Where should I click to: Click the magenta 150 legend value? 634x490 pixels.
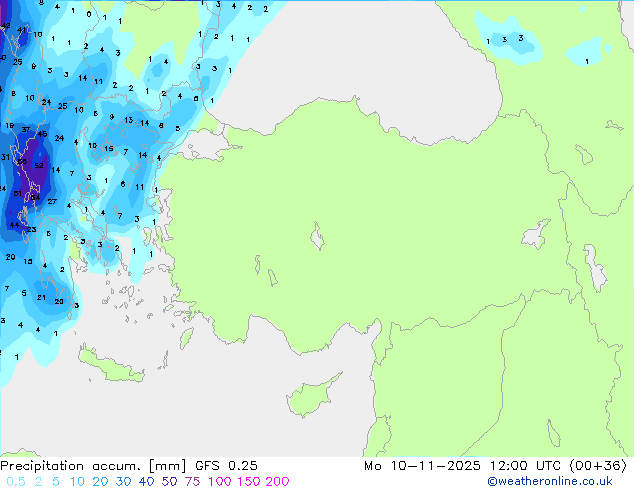pyautogui.click(x=248, y=481)
